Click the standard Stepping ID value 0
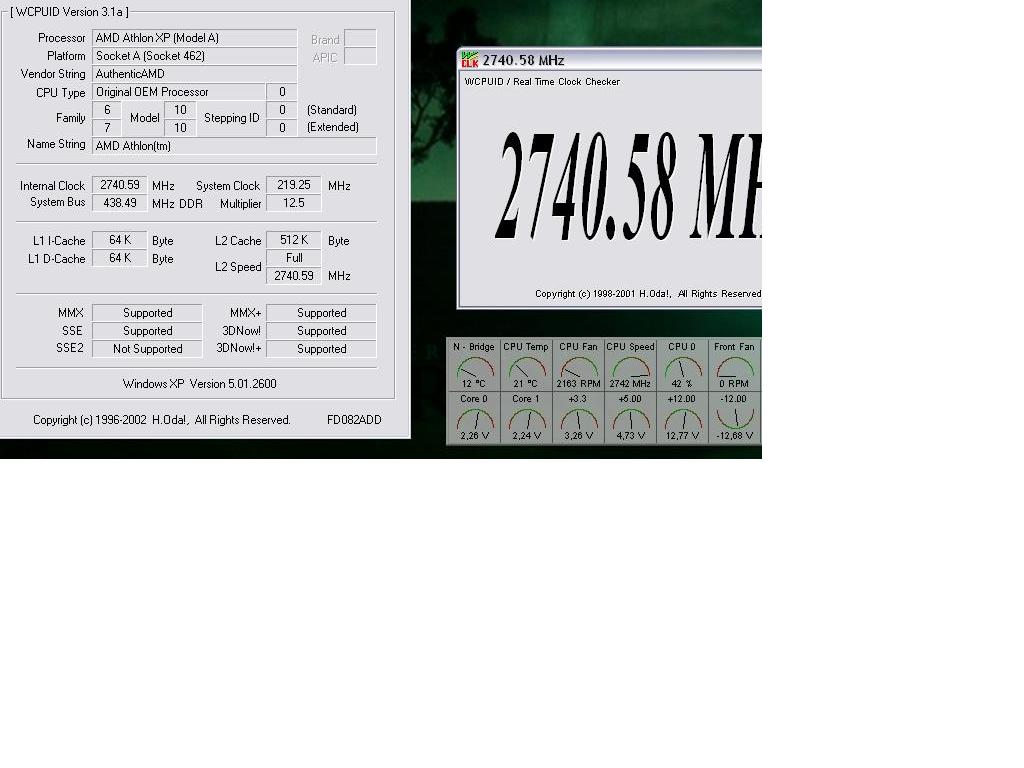This screenshot has height=768, width=1024. (x=282, y=110)
